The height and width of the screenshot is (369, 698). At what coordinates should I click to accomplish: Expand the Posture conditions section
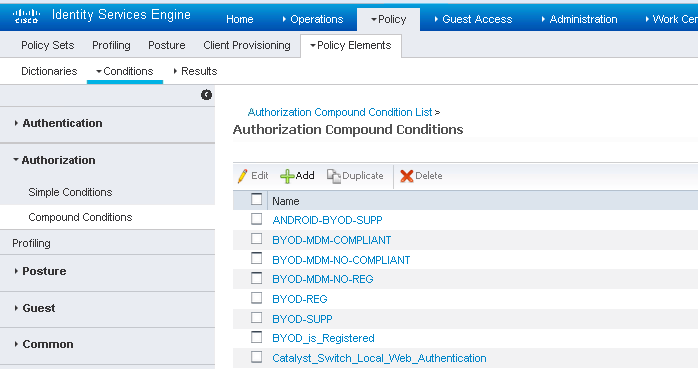[44, 271]
